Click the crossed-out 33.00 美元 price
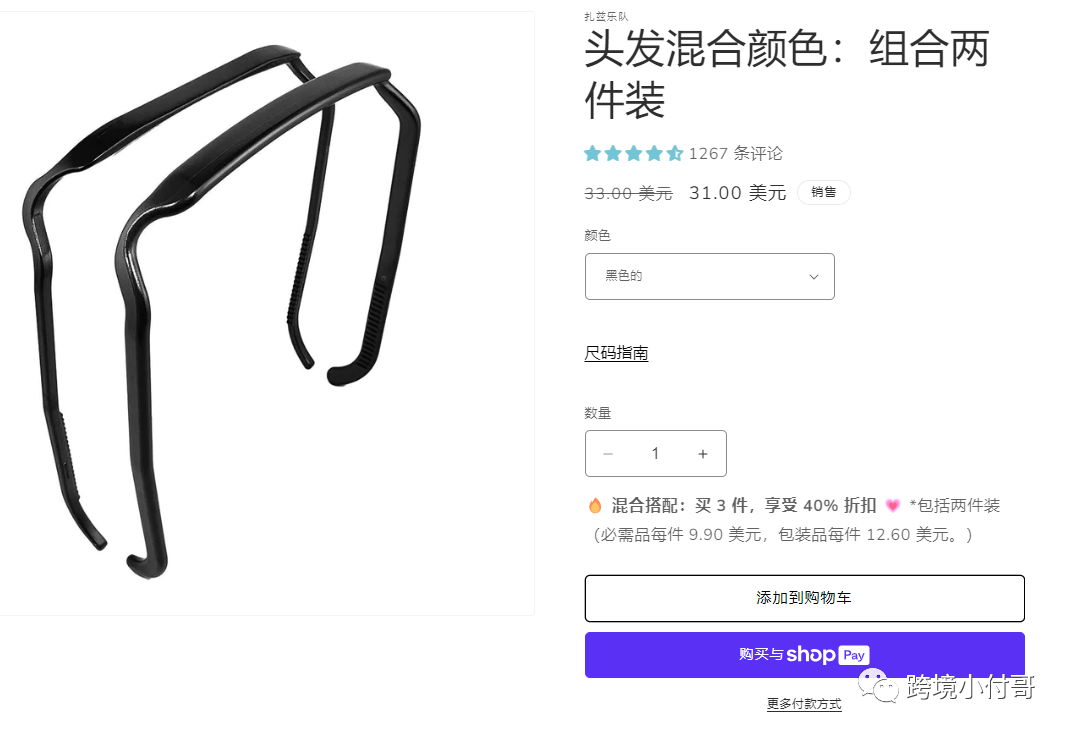This screenshot has width=1070, height=734. 628,194
